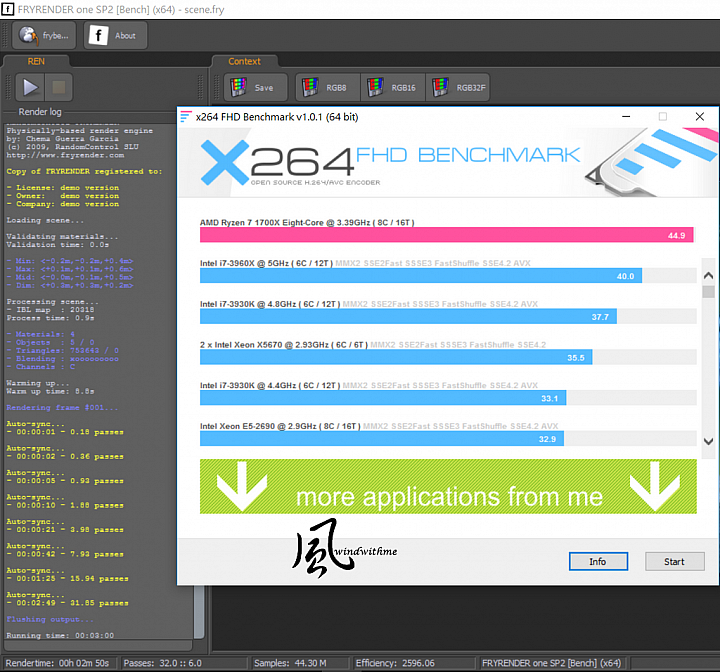Switch to the Context tab
Screen dimensions: 720x672
click(244, 61)
